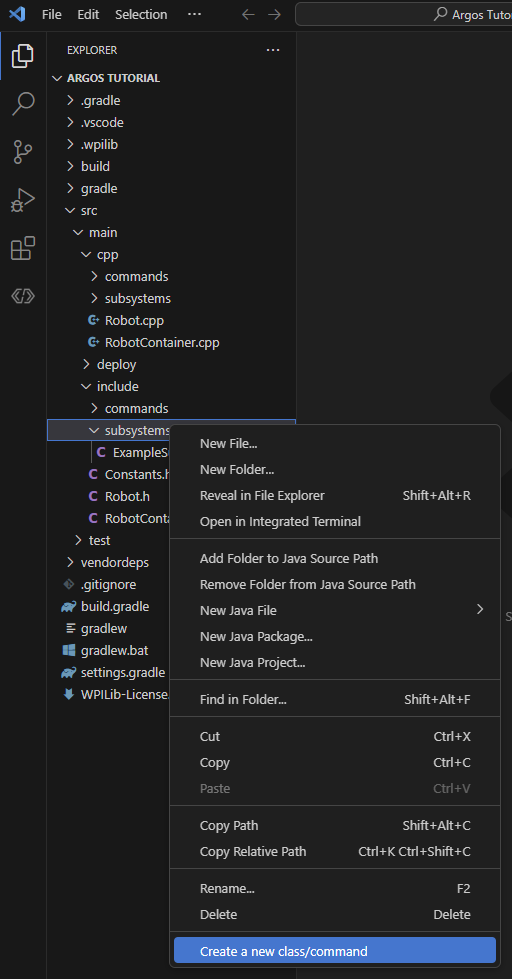This screenshot has height=979, width=512.
Task: Collapse the main folder
Action: (x=79, y=233)
